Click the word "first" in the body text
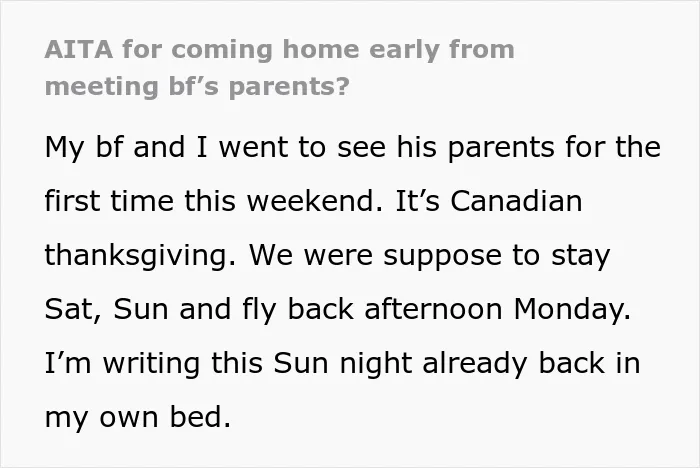700x468 pixels. pyautogui.click(x=72, y=201)
